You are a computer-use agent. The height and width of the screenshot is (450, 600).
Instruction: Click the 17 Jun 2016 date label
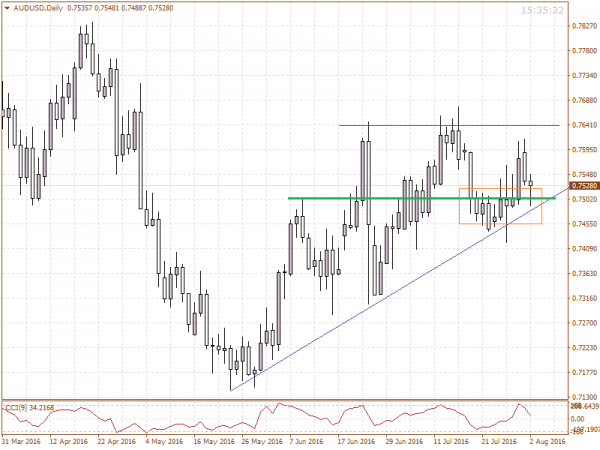pyautogui.click(x=354, y=440)
